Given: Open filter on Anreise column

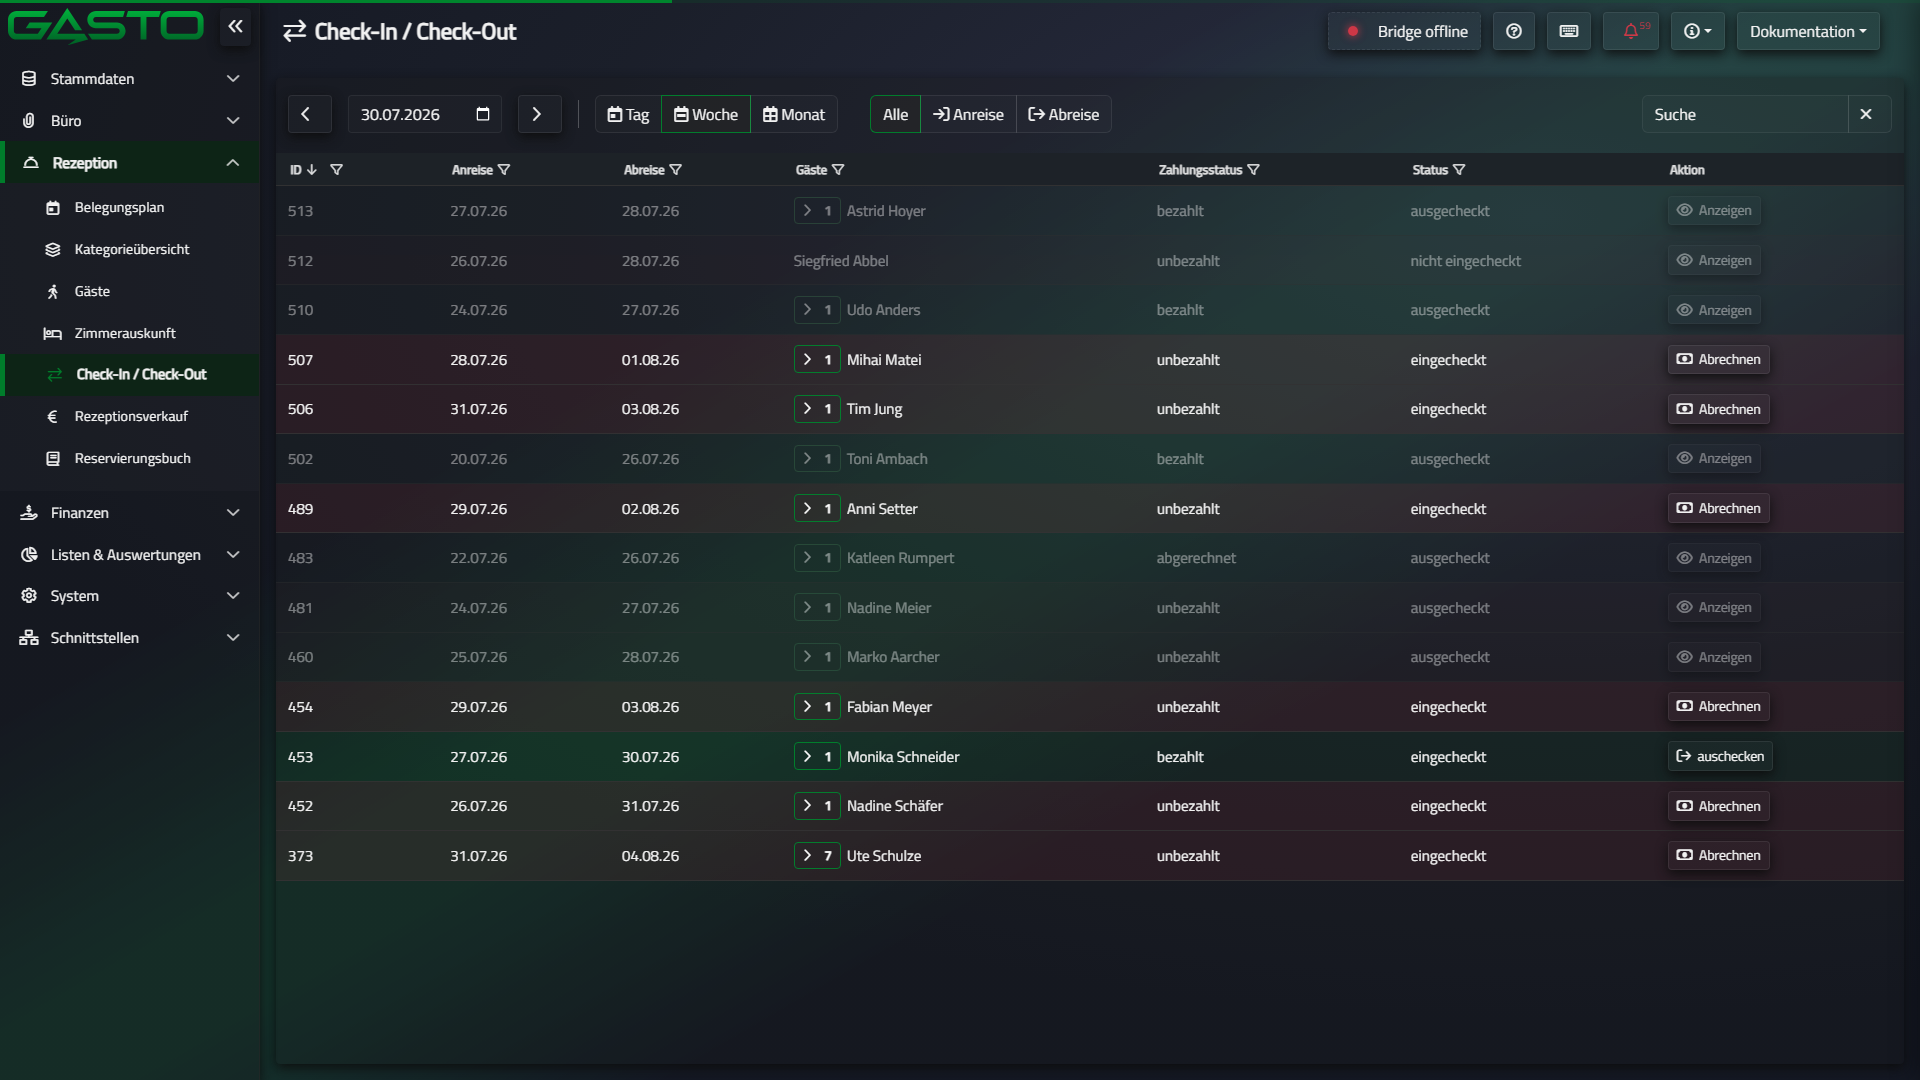Looking at the screenshot, I should pyautogui.click(x=504, y=170).
